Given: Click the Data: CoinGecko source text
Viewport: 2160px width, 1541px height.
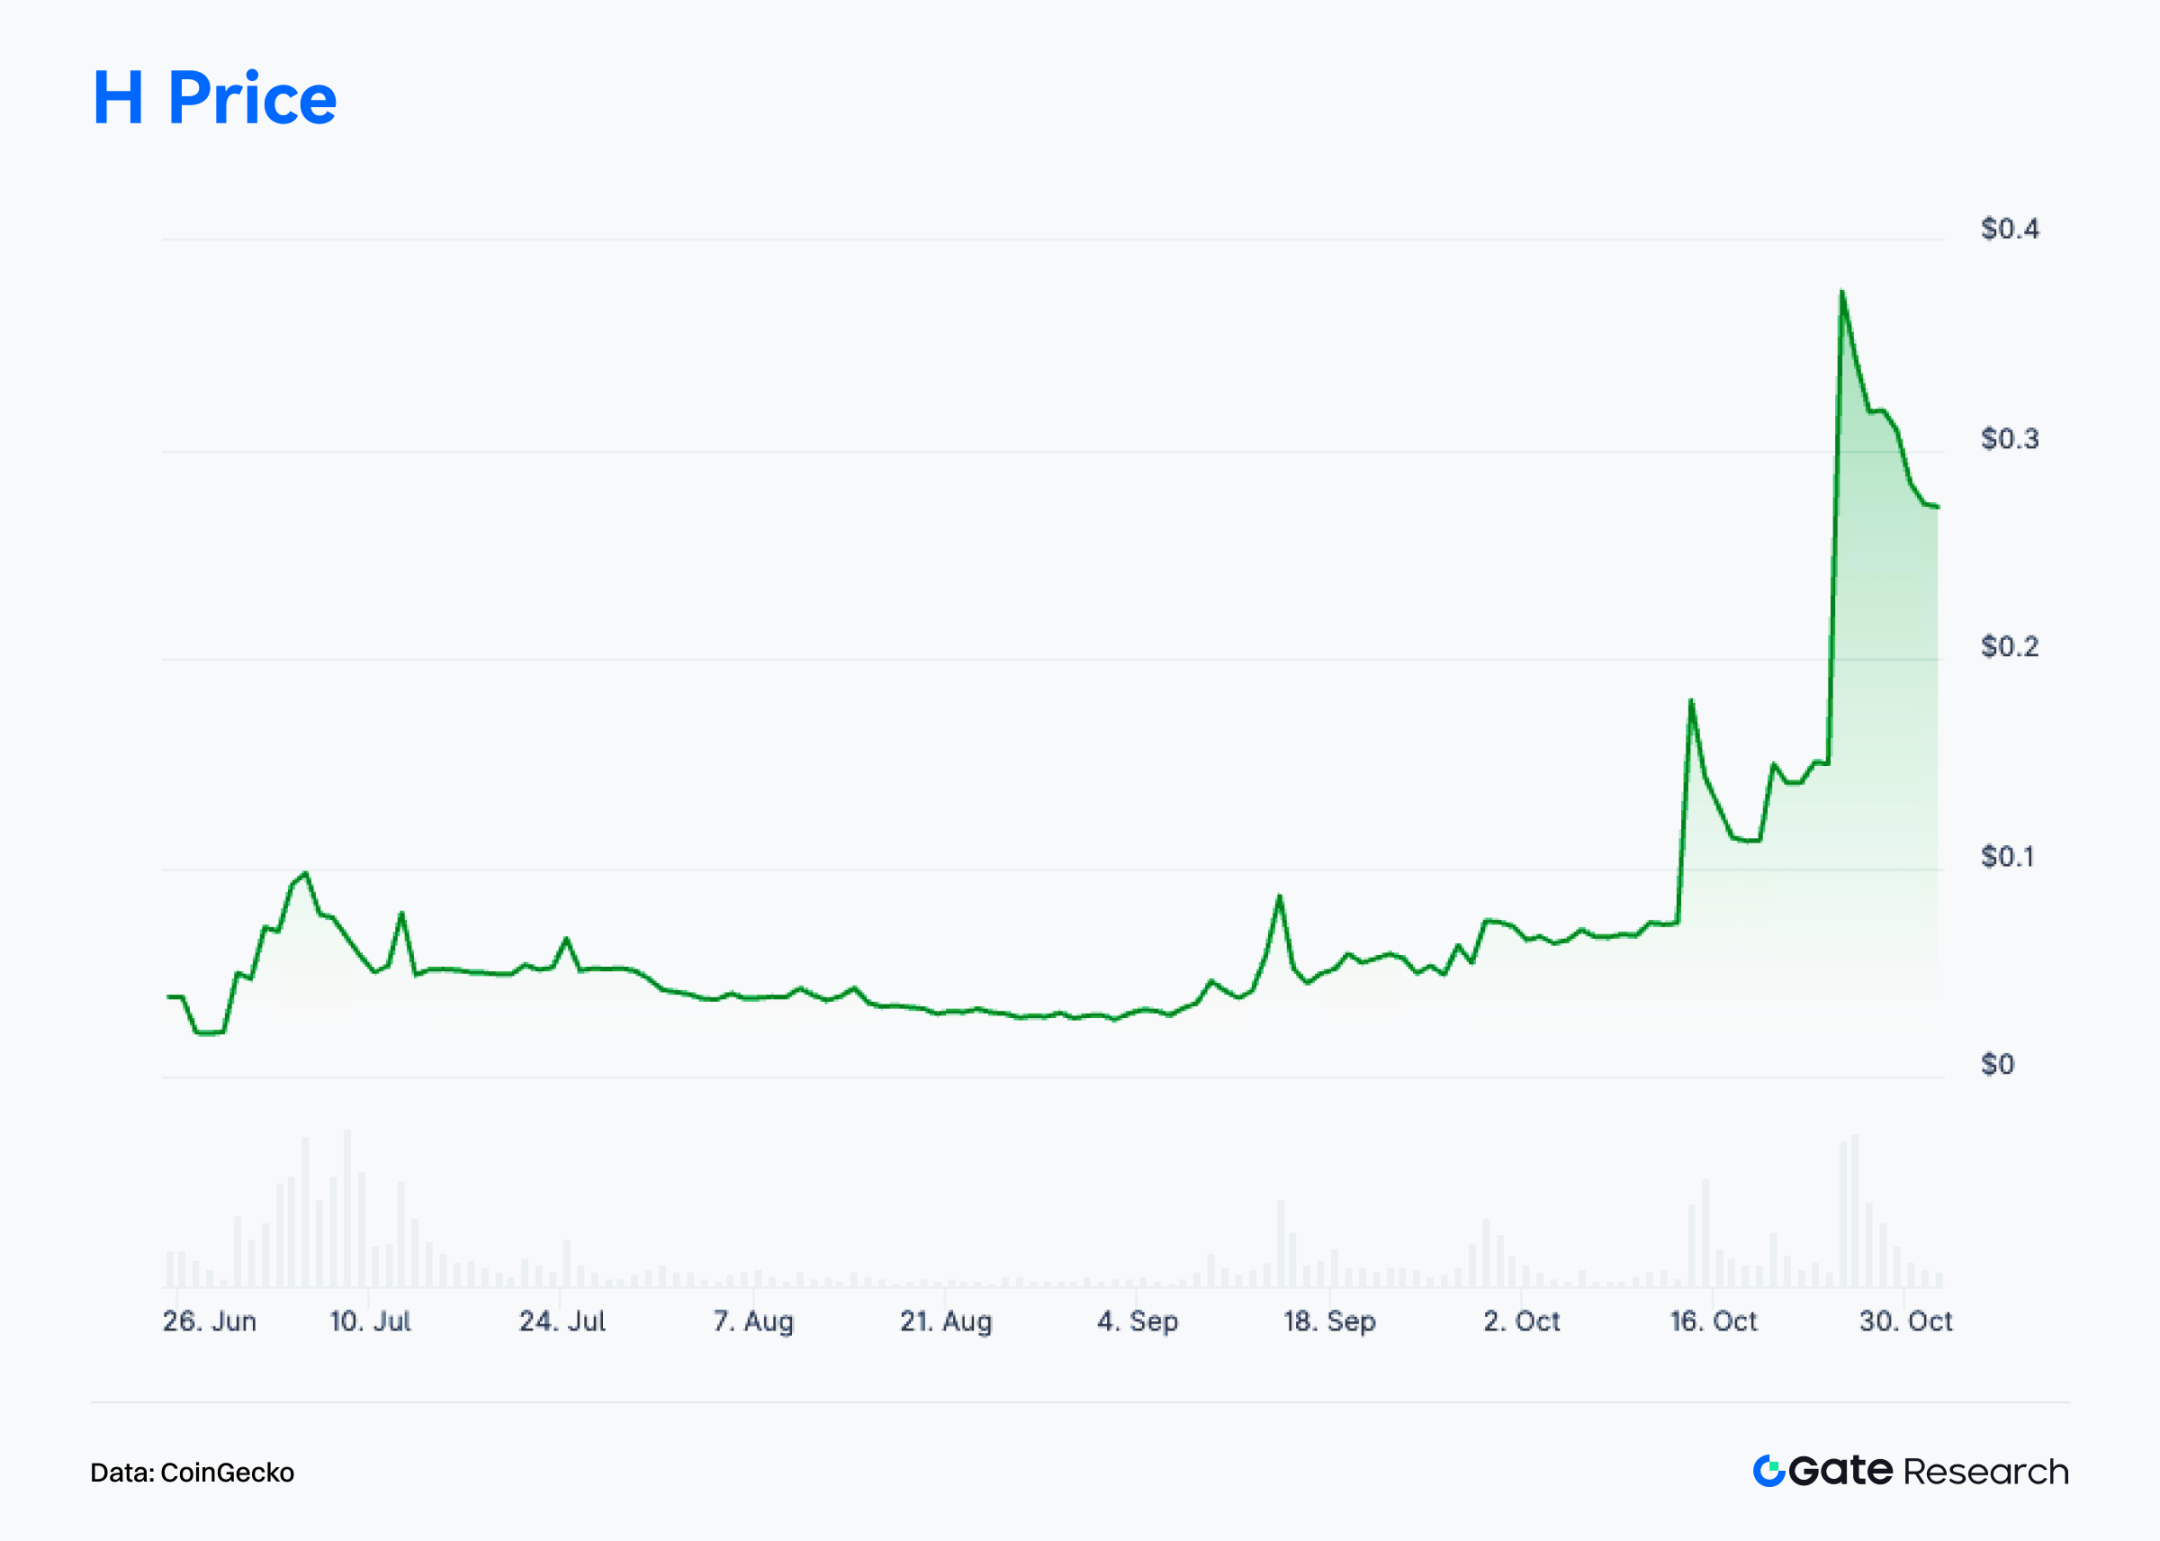Looking at the screenshot, I should (x=192, y=1472).
